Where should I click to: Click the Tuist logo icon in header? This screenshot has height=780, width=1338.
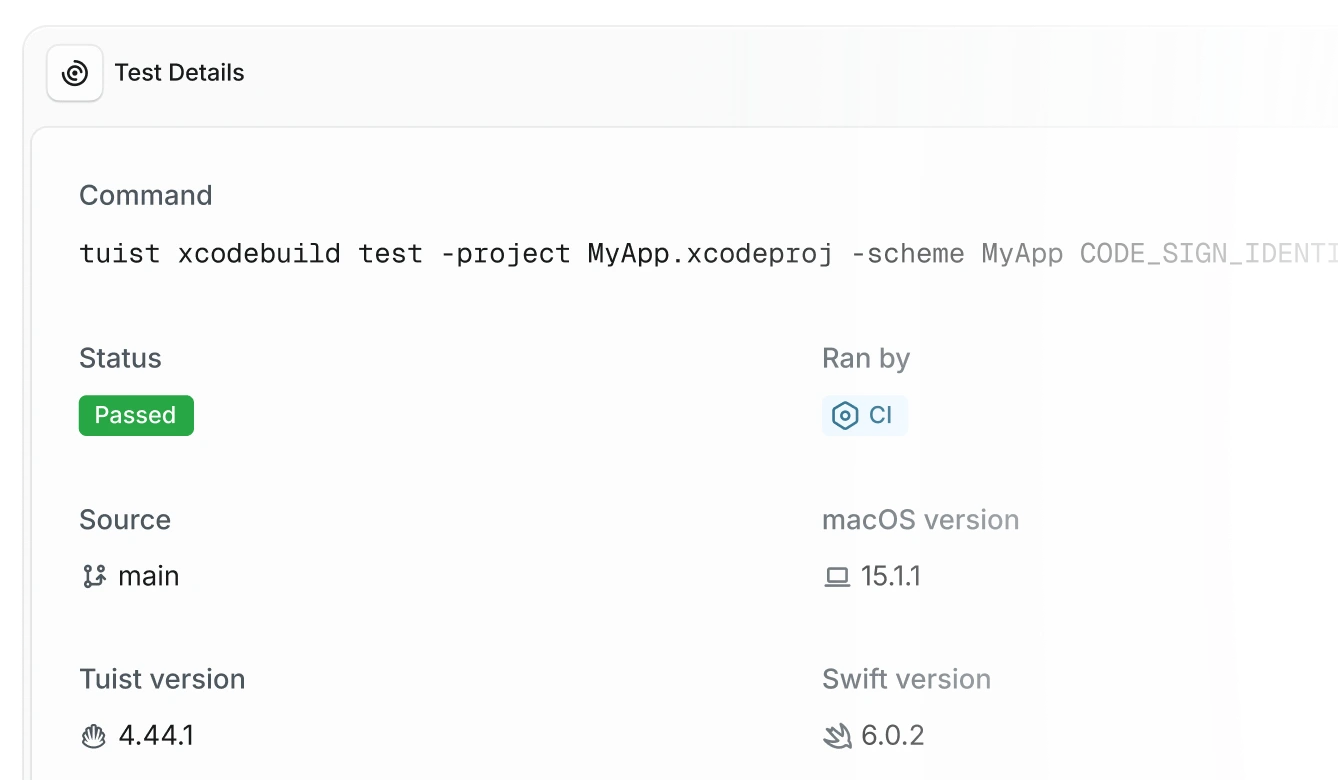pyautogui.click(x=75, y=73)
